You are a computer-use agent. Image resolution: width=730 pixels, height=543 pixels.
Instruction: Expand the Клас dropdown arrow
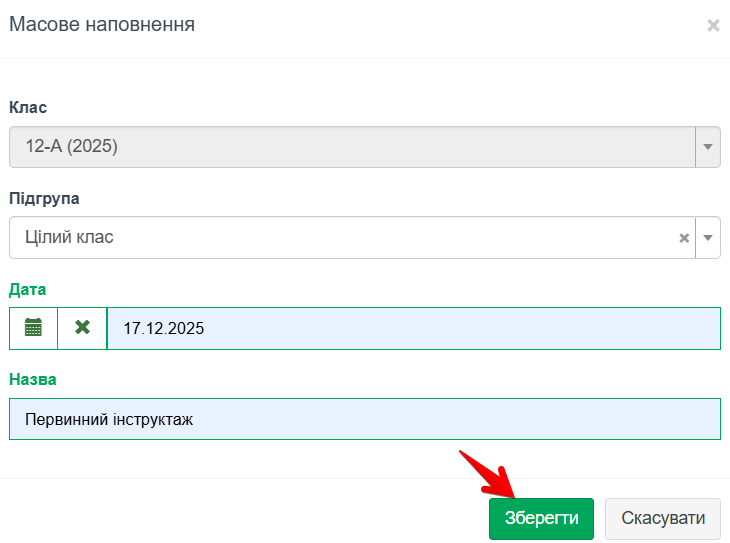[708, 147]
